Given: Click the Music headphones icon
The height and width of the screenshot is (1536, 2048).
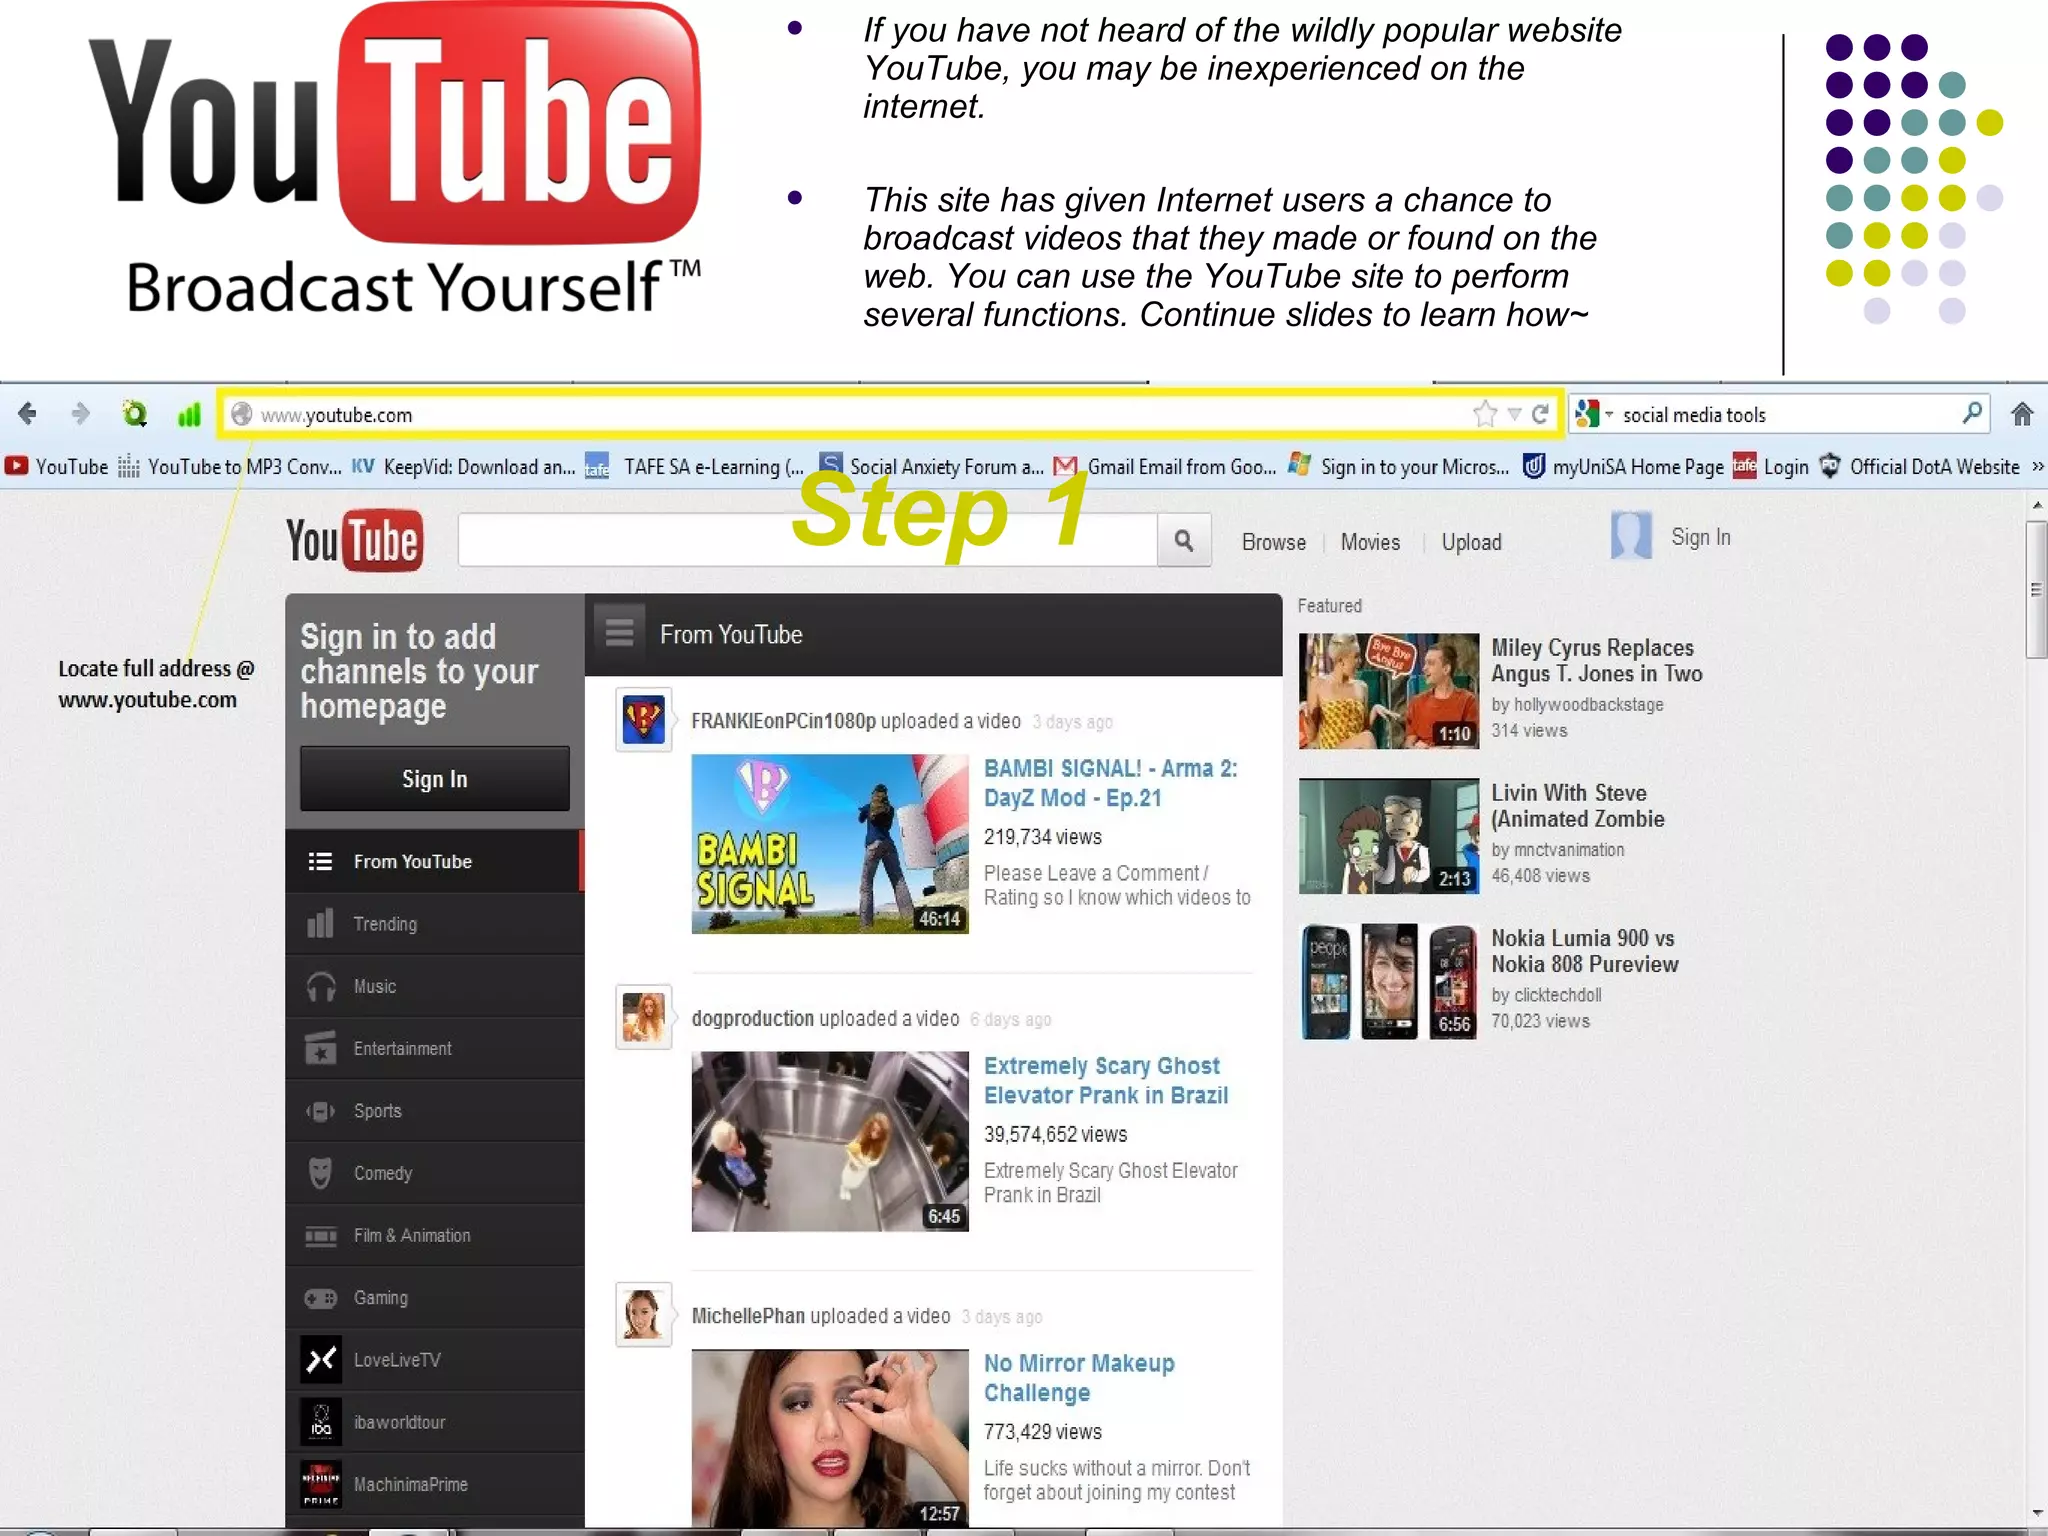Looking at the screenshot, I should [320, 986].
